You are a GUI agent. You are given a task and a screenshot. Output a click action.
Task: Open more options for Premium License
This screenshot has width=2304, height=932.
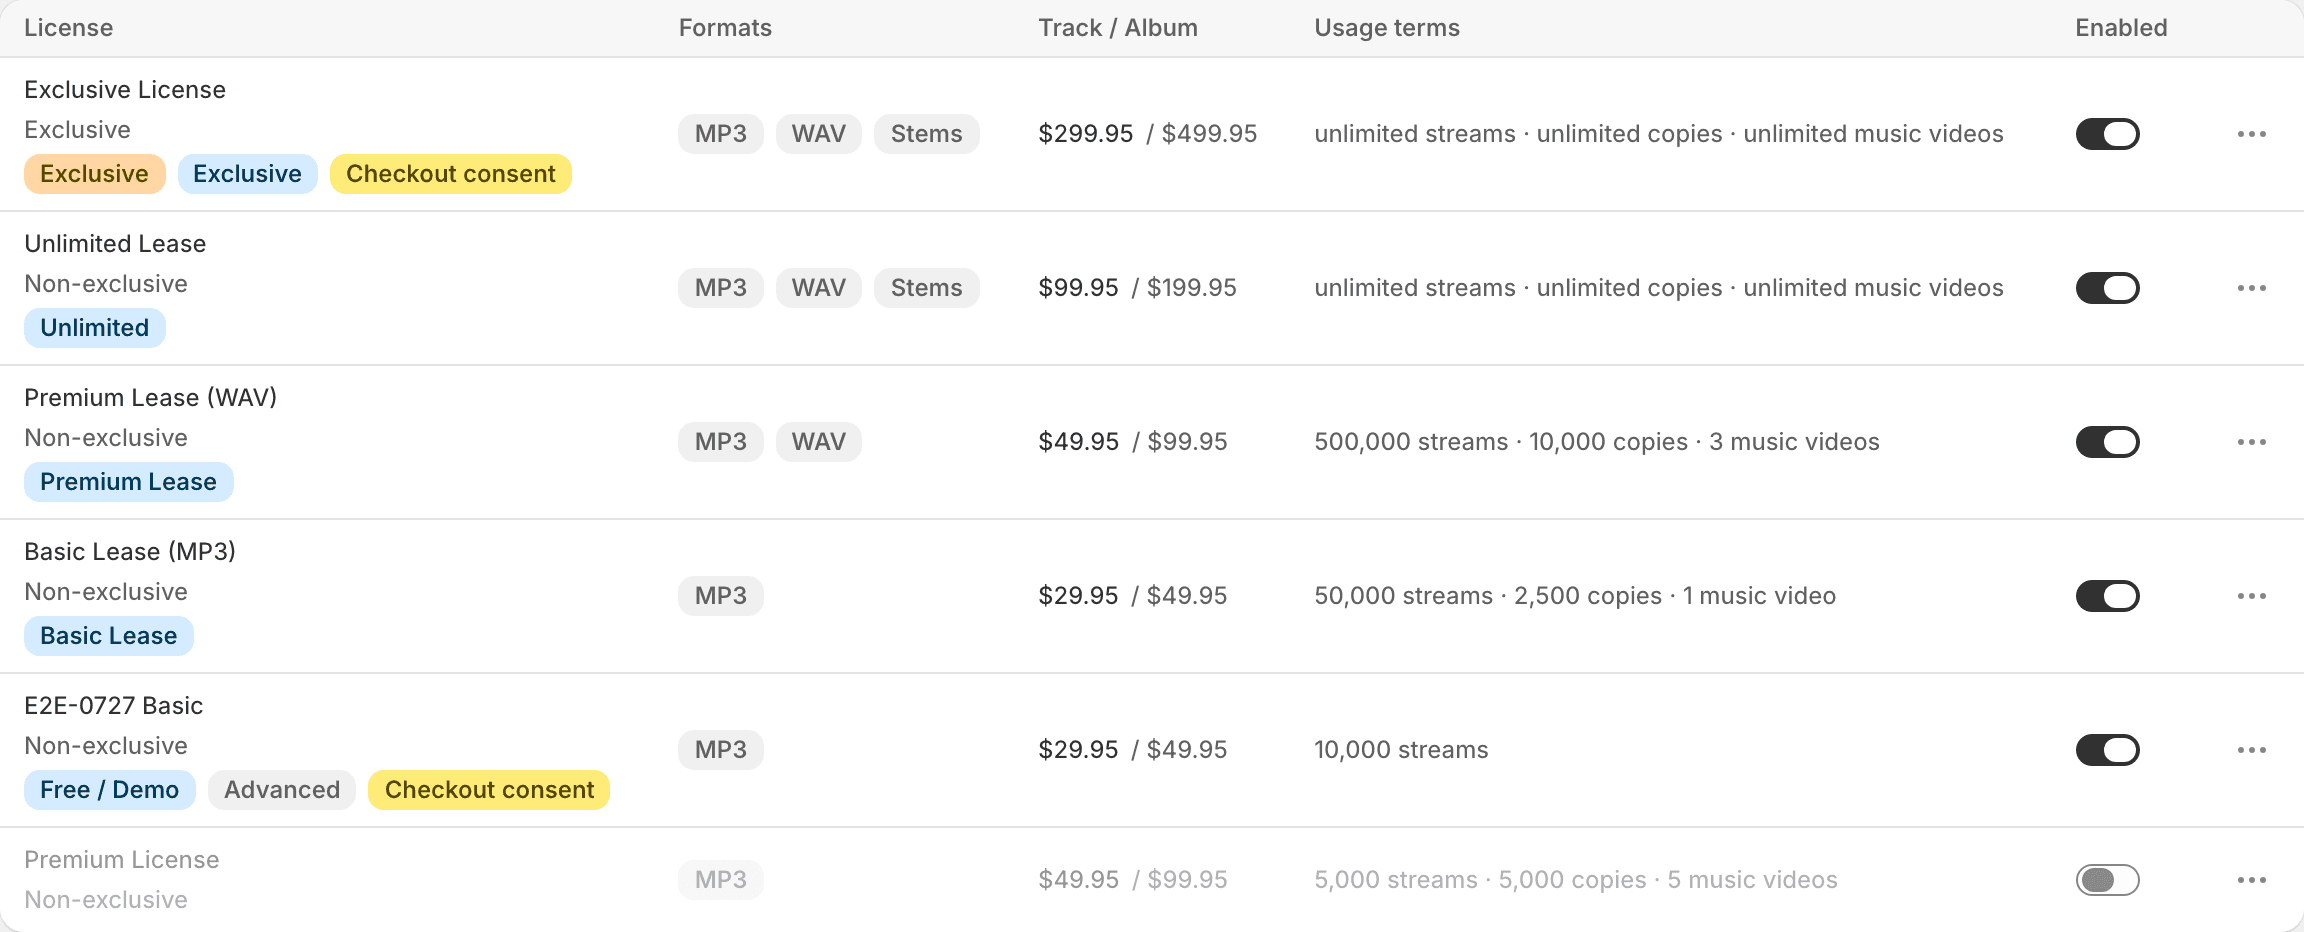(2251, 880)
